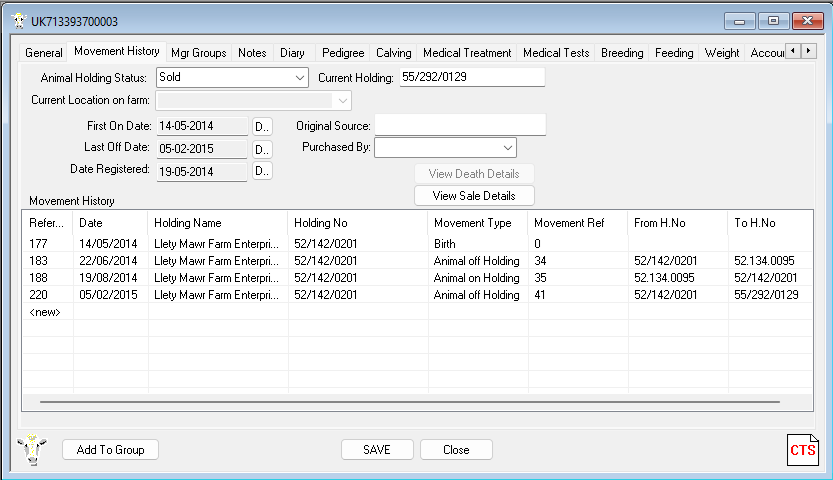The image size is (833, 480).
Task: Click the Movement Ref cell 34
Action: click(x=578, y=261)
